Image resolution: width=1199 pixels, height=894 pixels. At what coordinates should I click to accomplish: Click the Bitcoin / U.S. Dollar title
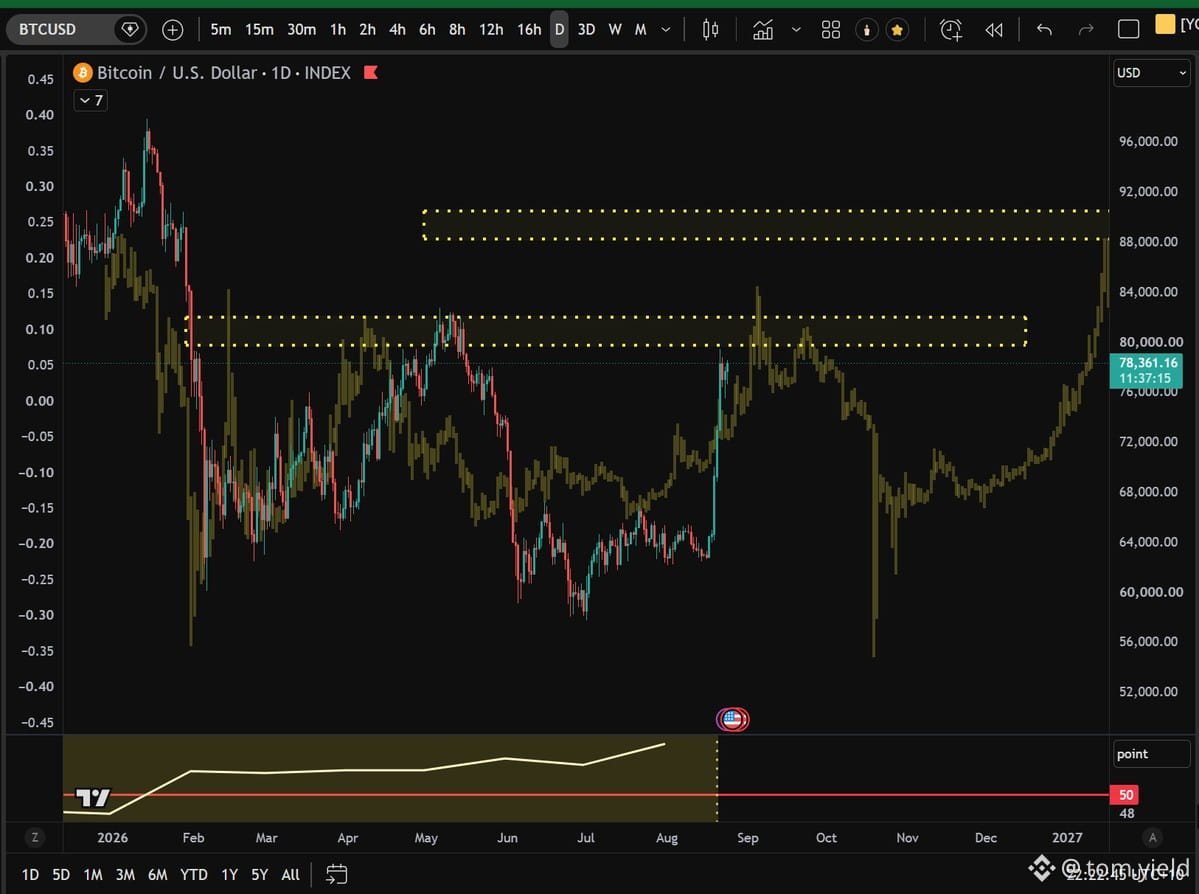coord(177,73)
